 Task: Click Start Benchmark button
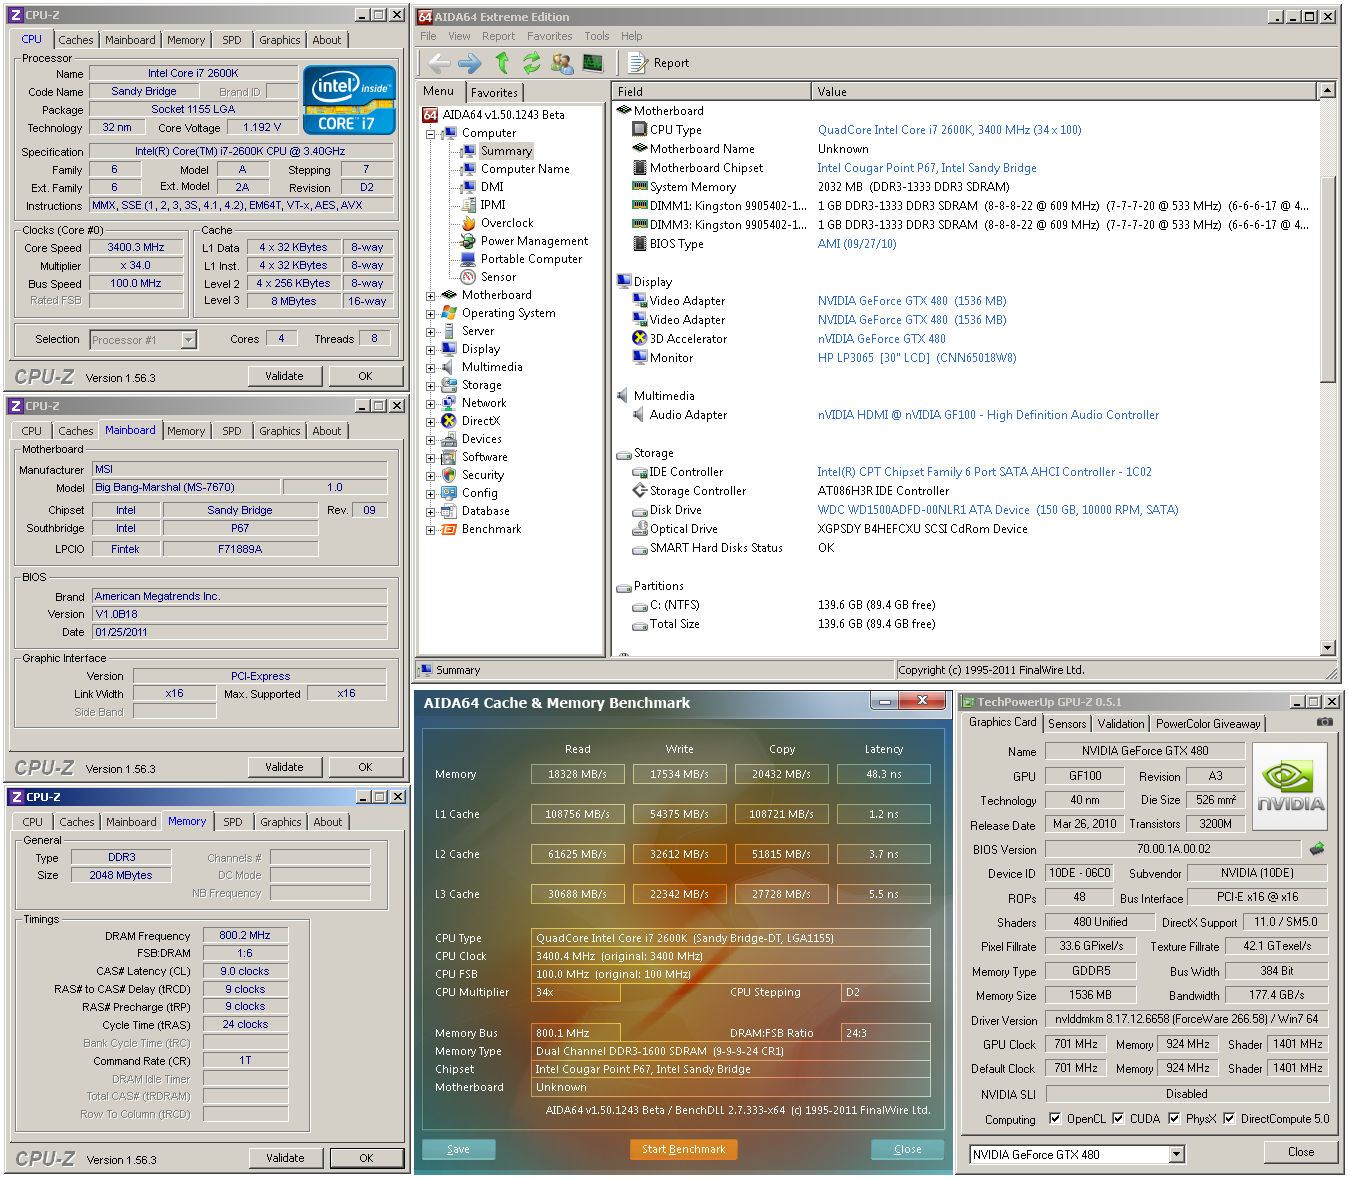pyautogui.click(x=684, y=1149)
